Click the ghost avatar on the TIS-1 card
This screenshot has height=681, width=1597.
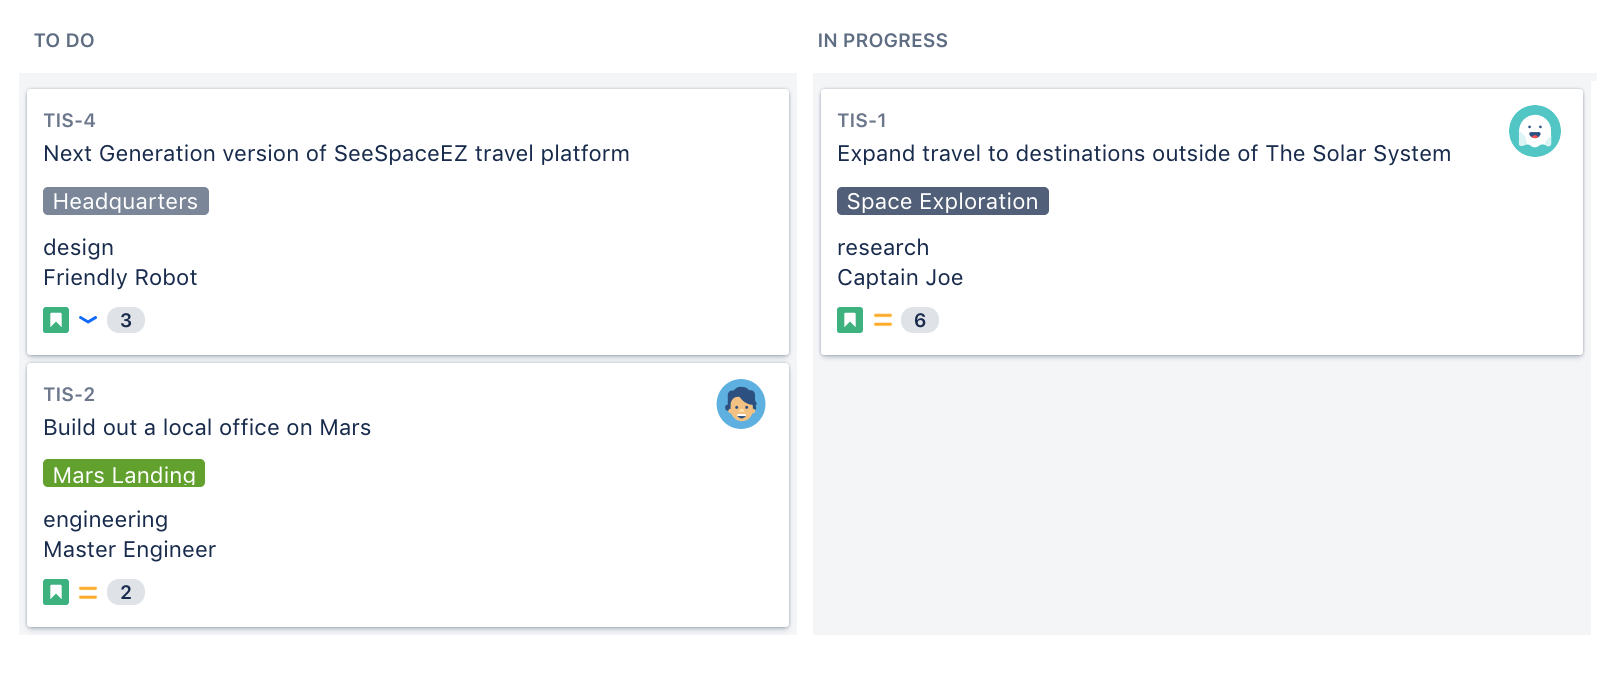[1534, 131]
